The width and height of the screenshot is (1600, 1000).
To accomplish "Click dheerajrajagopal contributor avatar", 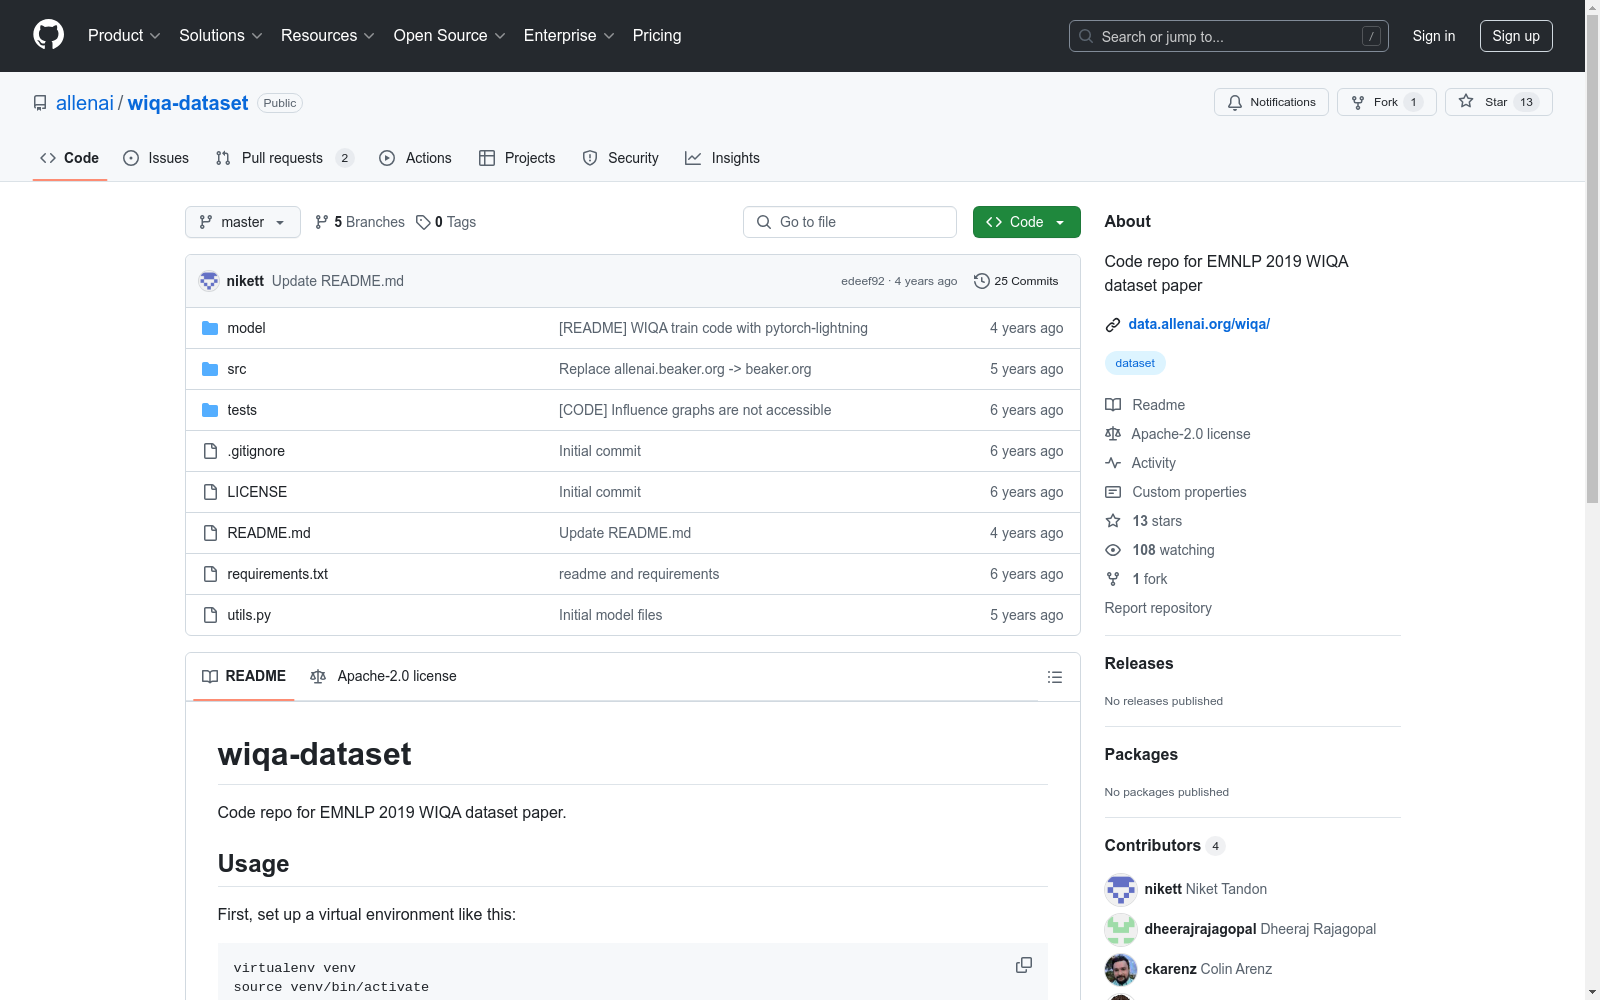I will click(x=1121, y=929).
